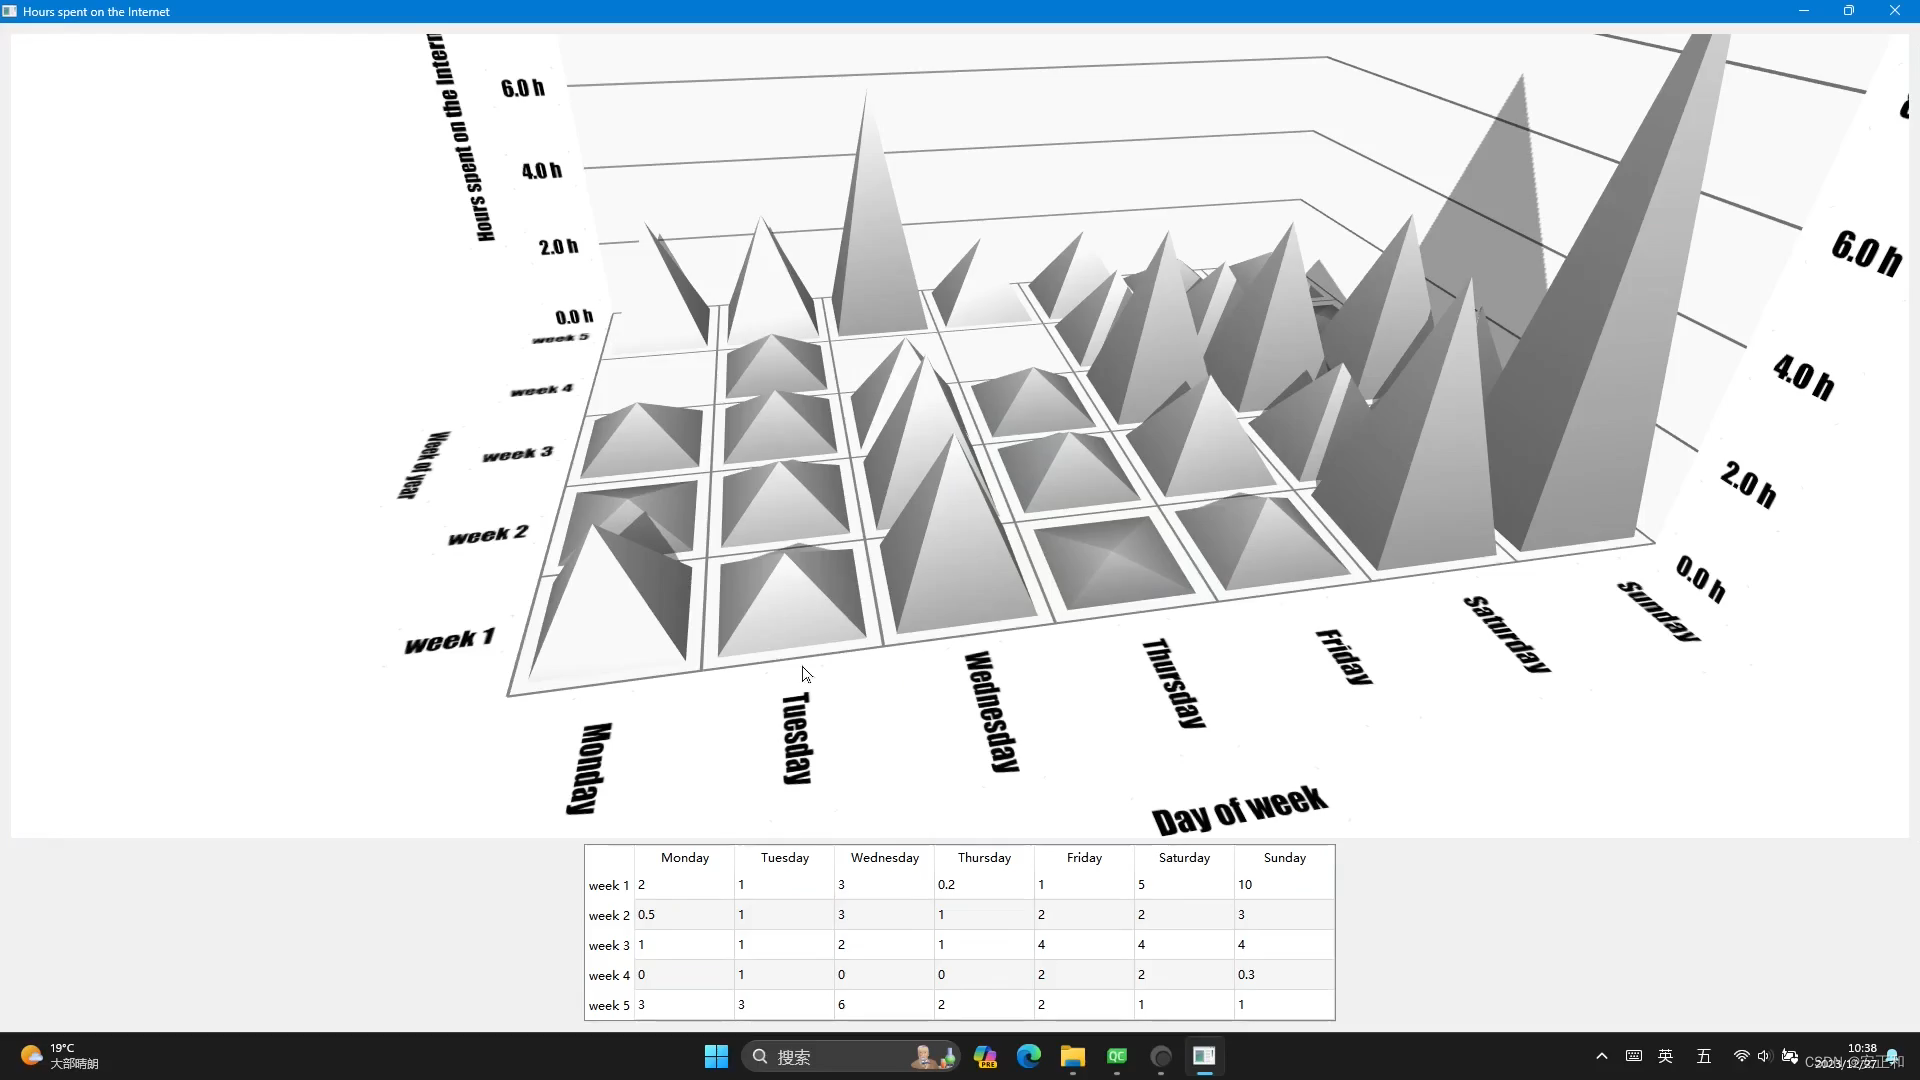Select the week 3 row header
1920x1080 pixels.
coord(609,945)
